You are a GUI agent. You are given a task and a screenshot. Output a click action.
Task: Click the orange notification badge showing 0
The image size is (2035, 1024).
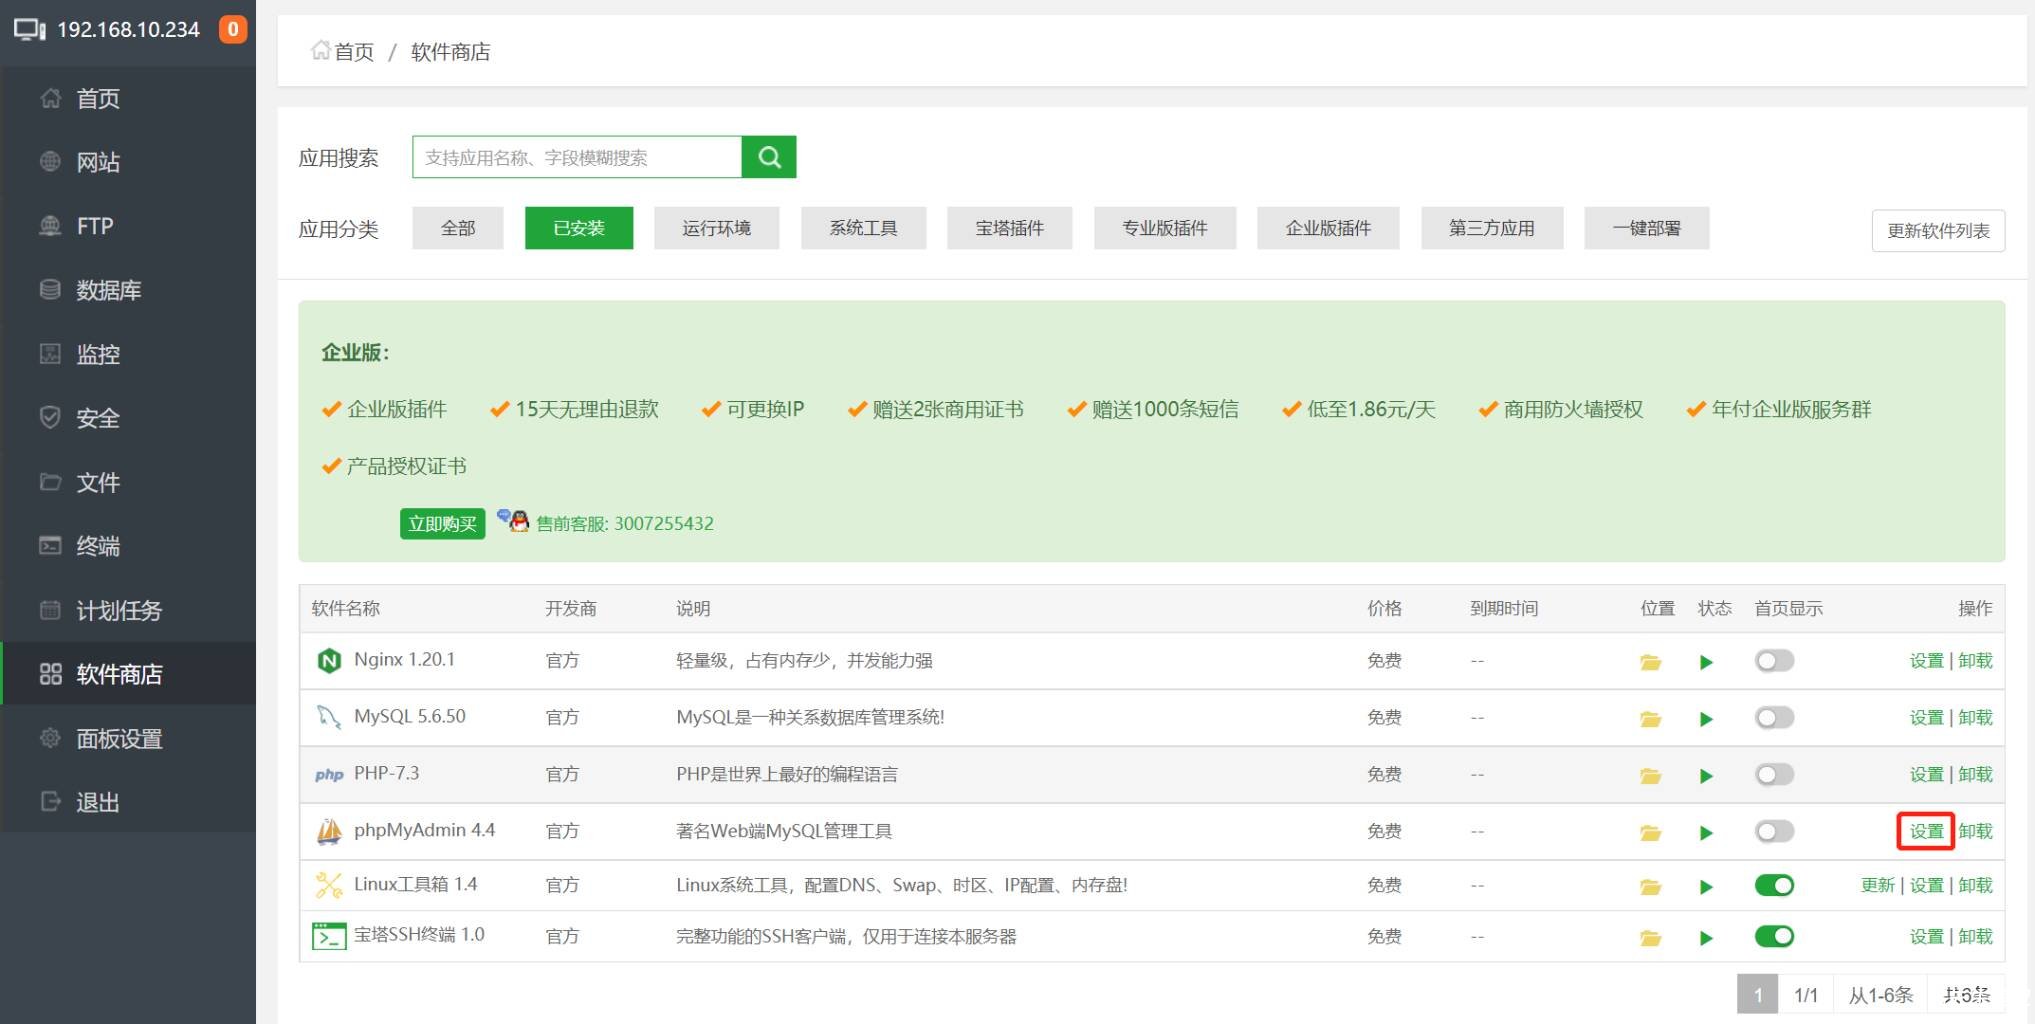coord(233,29)
